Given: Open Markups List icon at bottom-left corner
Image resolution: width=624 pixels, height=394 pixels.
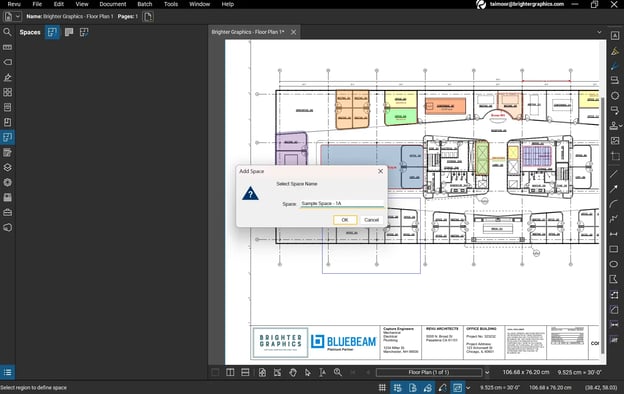Looking at the screenshot, I should pyautogui.click(x=7, y=373).
